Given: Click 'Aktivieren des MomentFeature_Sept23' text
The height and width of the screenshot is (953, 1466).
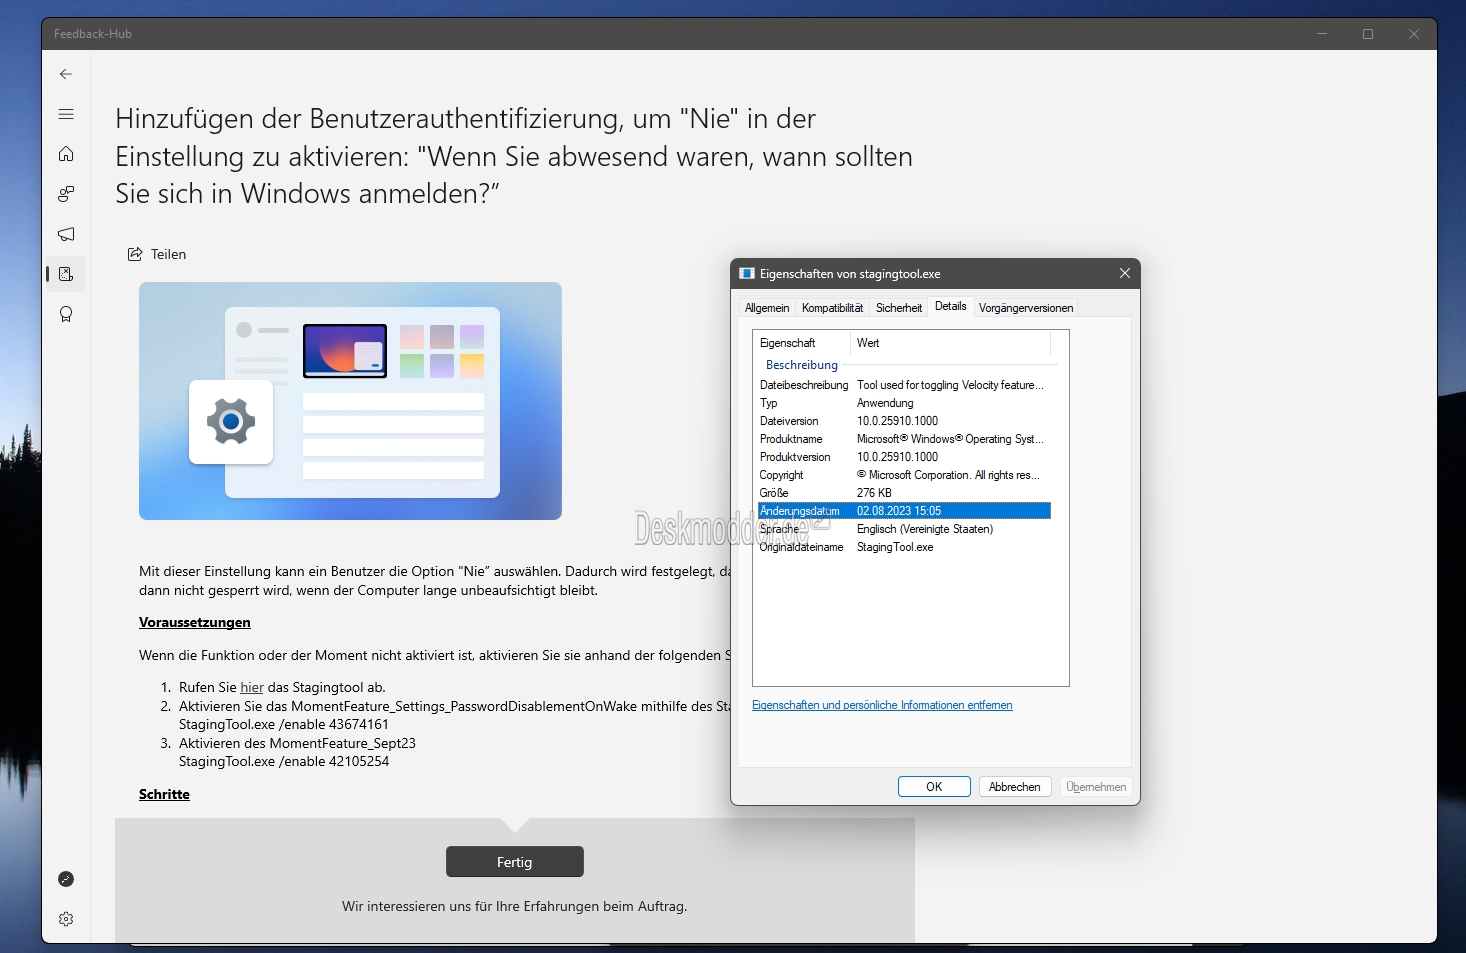Looking at the screenshot, I should [297, 743].
